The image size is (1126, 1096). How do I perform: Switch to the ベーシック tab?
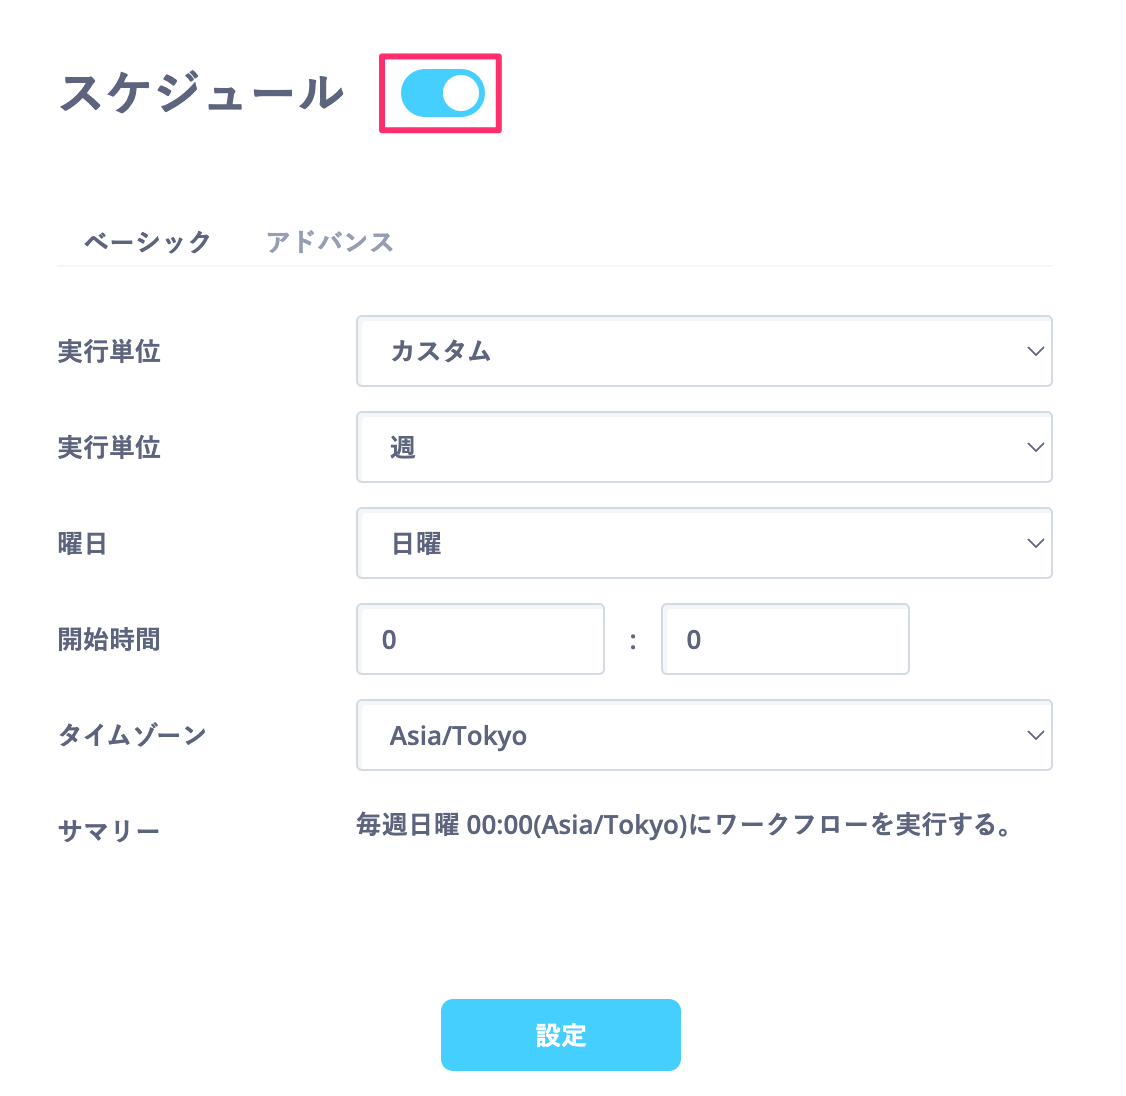coord(147,241)
